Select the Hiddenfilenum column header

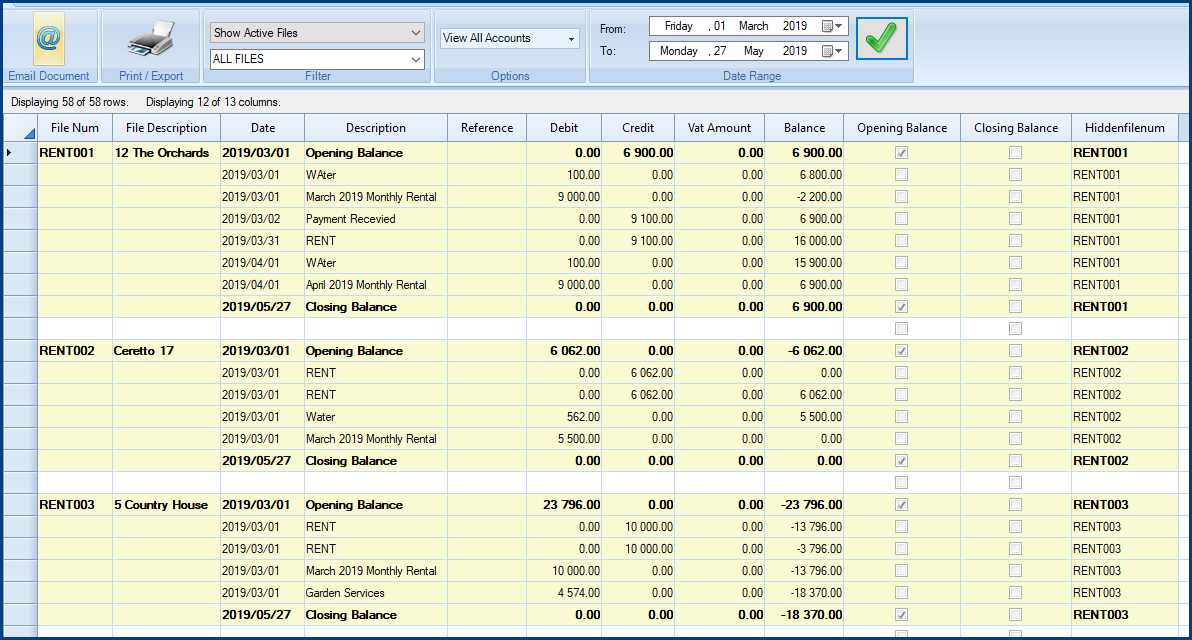[x=1125, y=128]
